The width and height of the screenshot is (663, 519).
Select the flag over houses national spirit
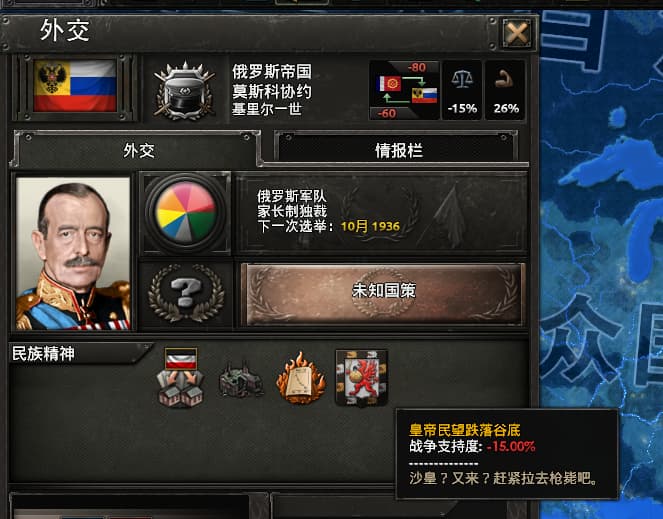click(181, 377)
